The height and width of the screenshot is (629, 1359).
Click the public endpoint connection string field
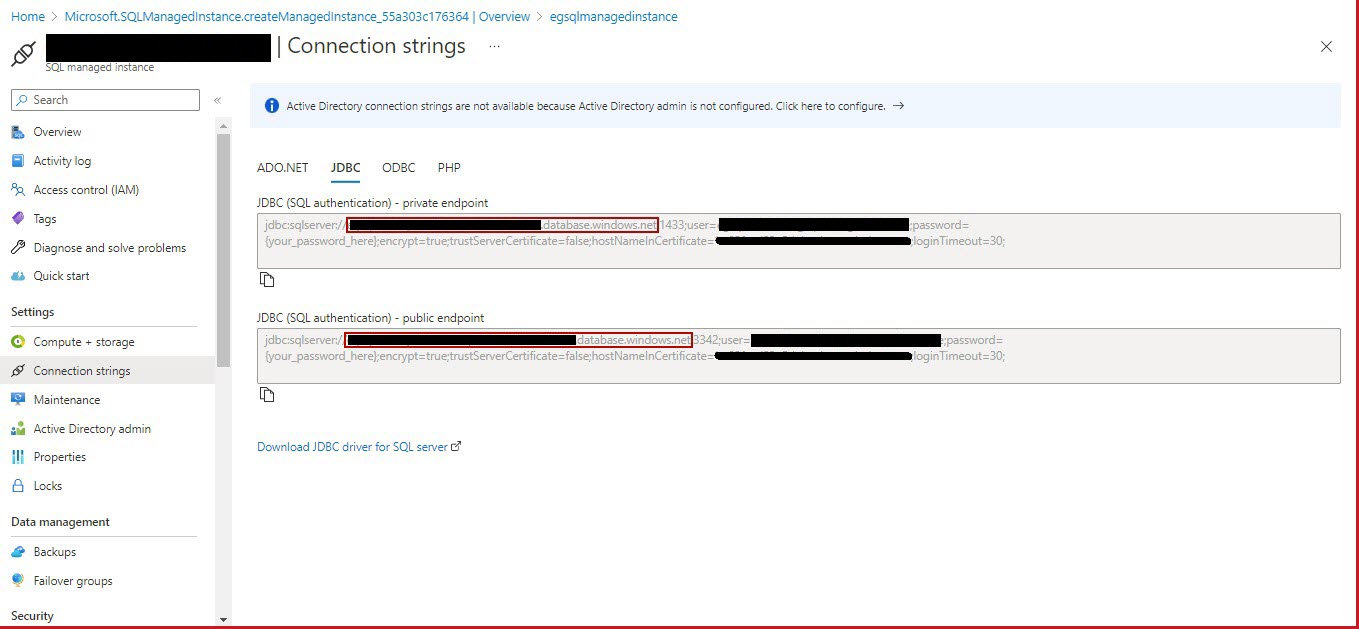point(799,356)
